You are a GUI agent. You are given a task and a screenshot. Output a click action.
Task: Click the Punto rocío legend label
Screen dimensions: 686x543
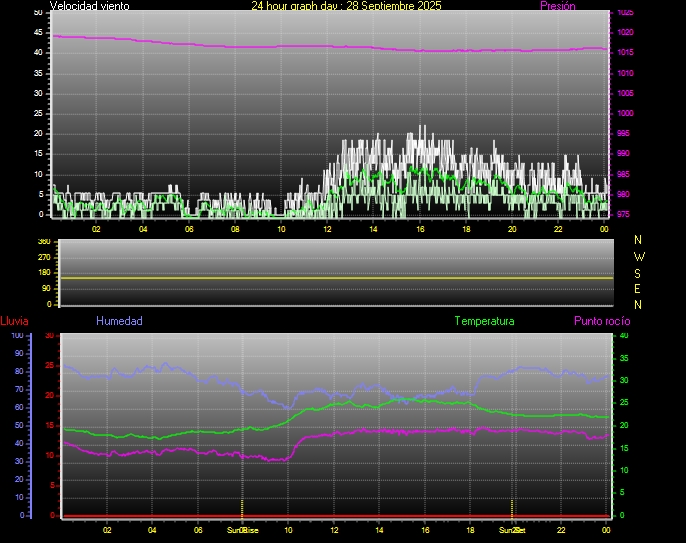[601, 321]
